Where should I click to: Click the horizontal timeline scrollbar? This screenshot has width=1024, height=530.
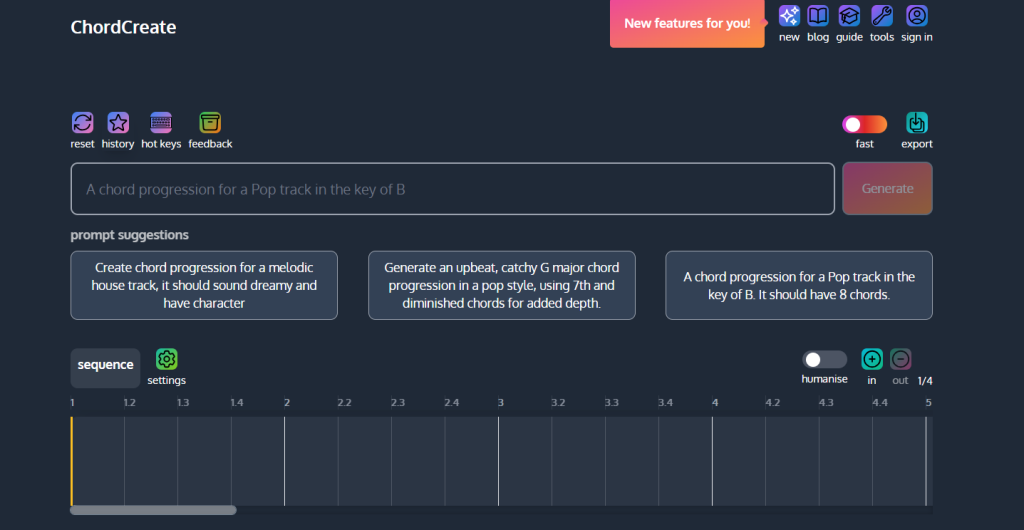click(x=153, y=510)
